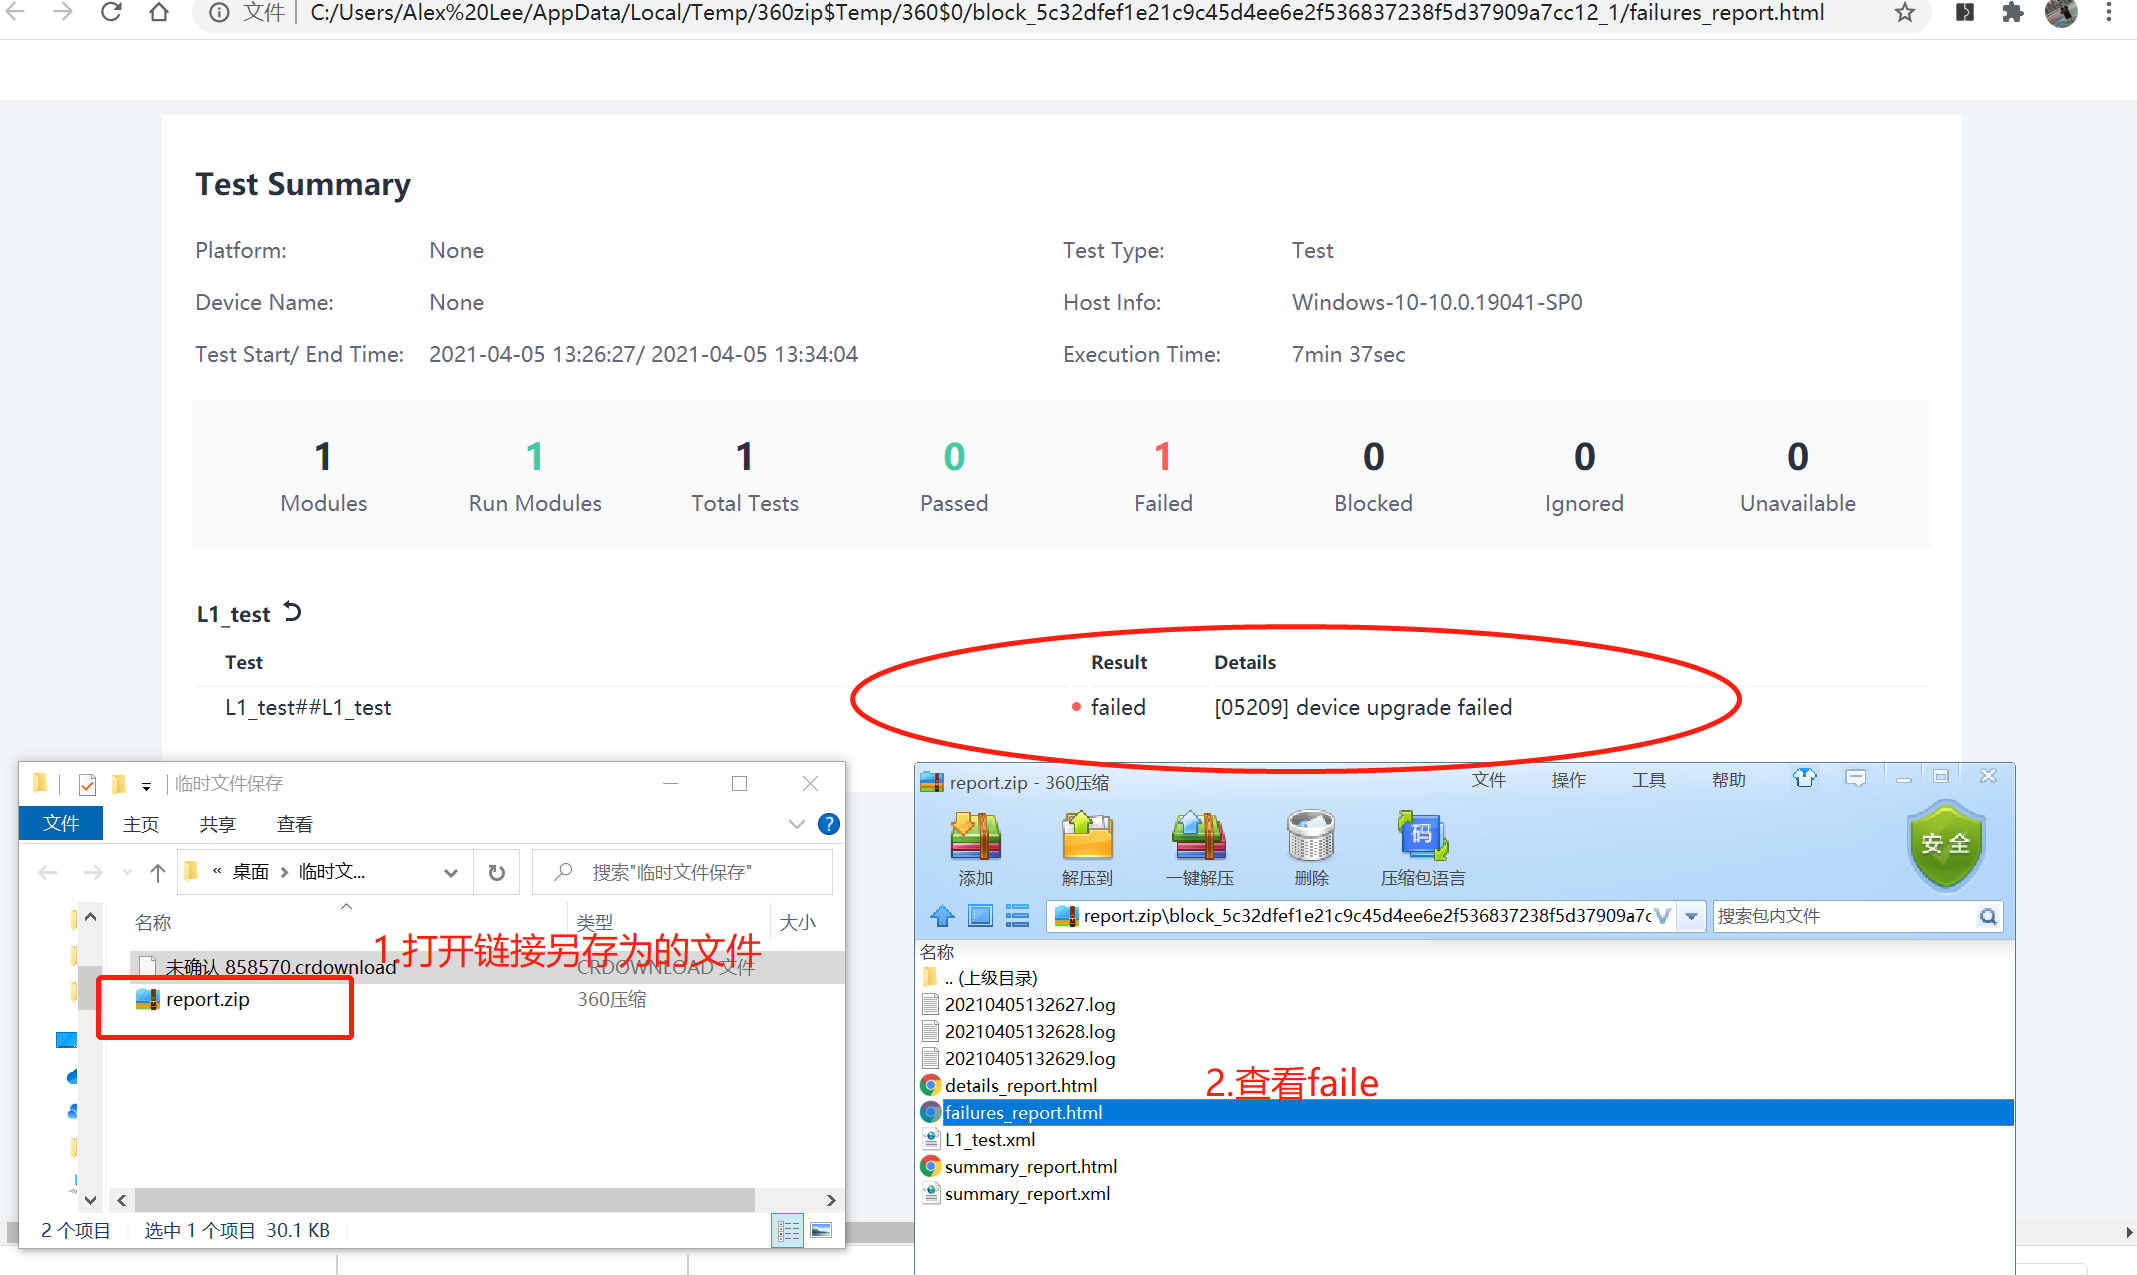The height and width of the screenshot is (1275, 2137).
Task: Switch Explorer to details view layout
Action: click(x=788, y=1231)
